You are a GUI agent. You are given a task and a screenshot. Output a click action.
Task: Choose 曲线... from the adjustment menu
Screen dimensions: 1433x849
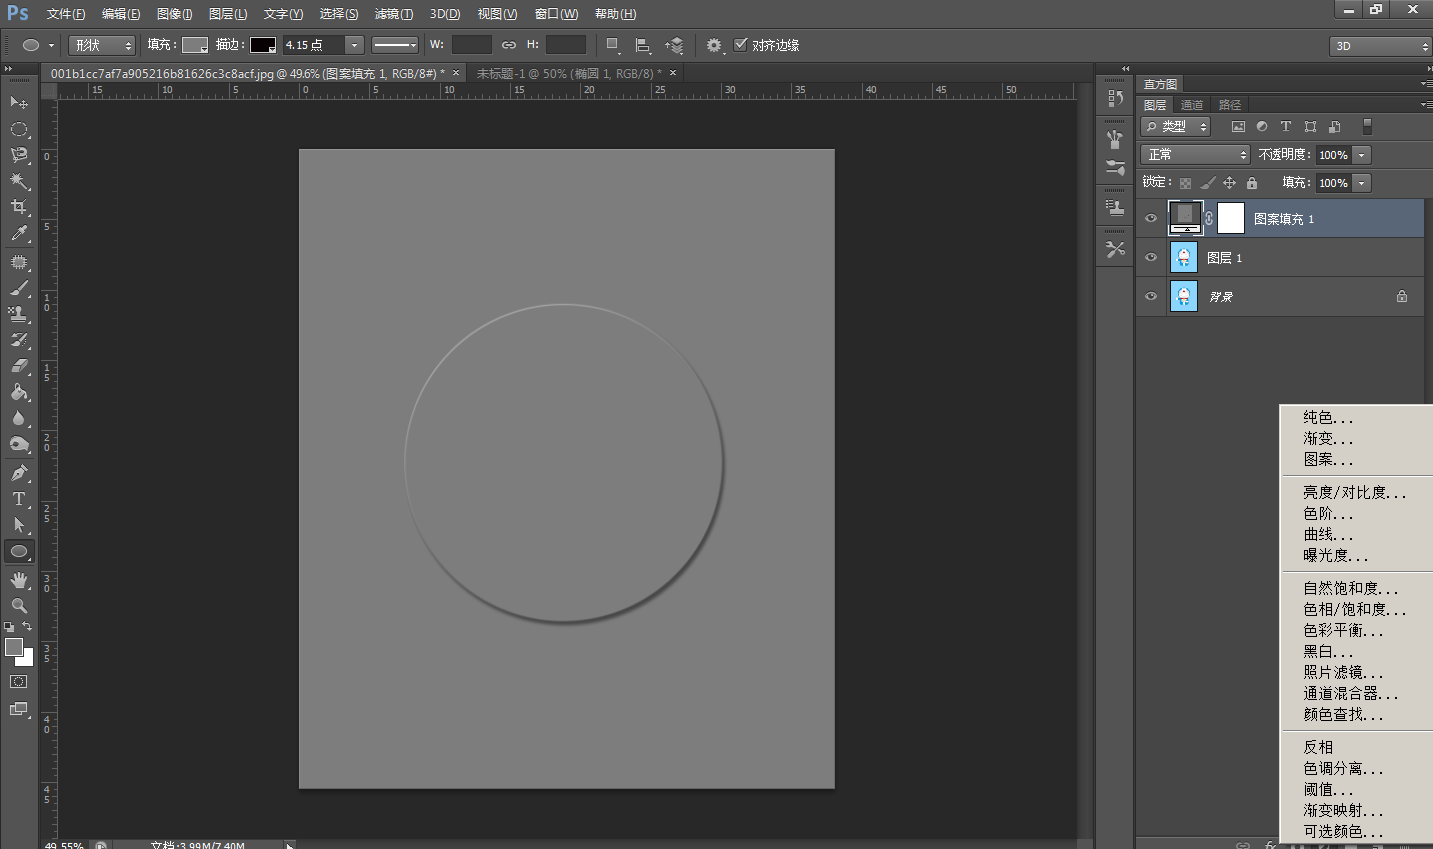1328,535
